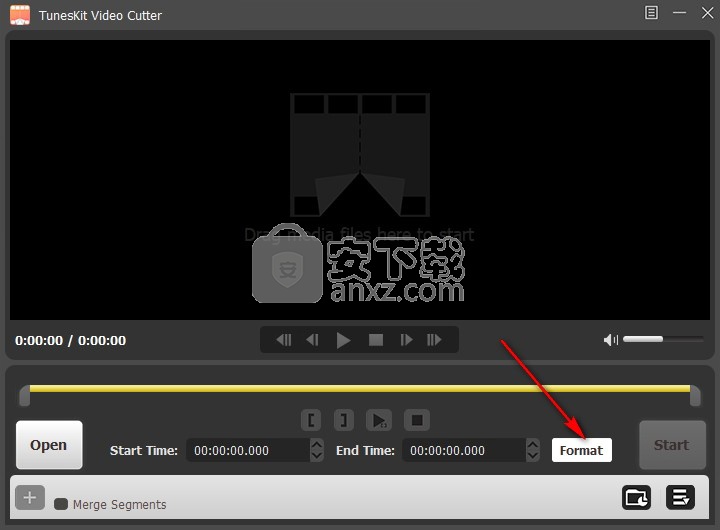Image resolution: width=720 pixels, height=530 pixels.
Task: Open the menu icon in the title bar
Action: click(651, 12)
